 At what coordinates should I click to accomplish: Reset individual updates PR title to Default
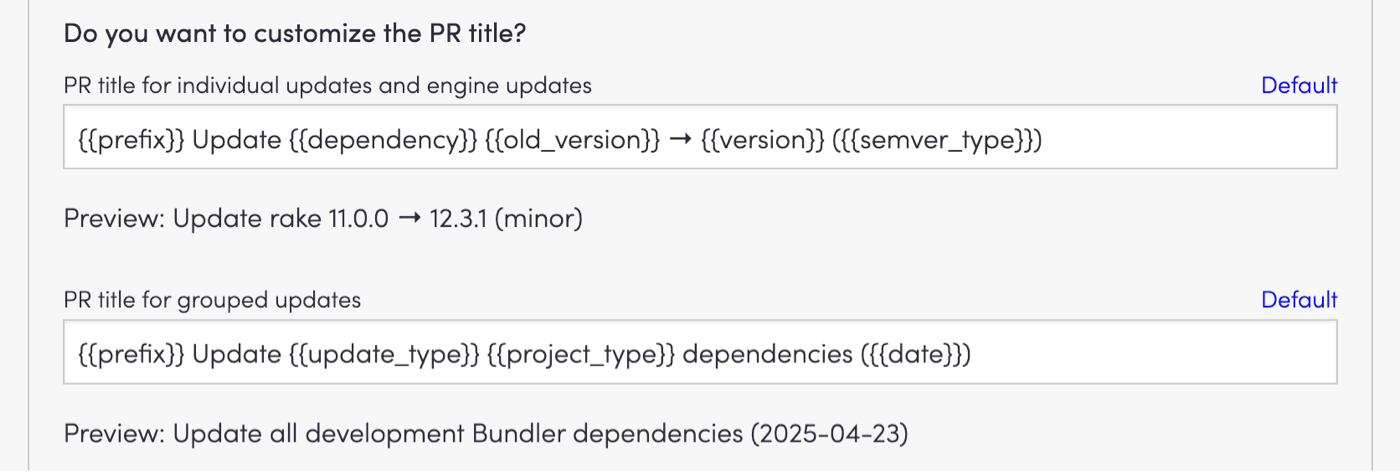[1298, 86]
